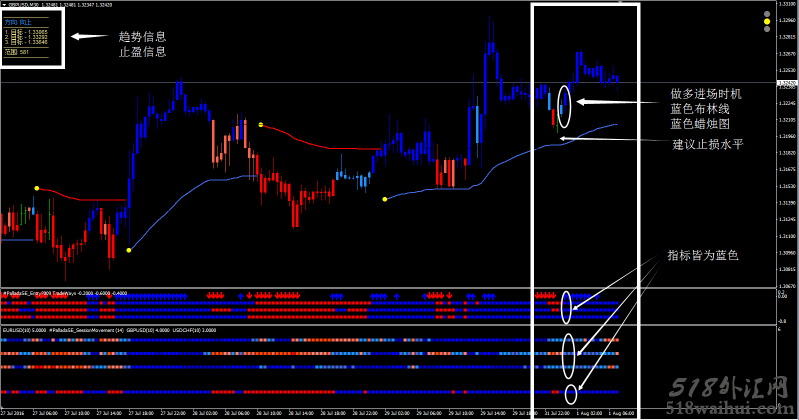Click the '28 Jul 02:00' time axis label
The image size is (799, 420).
point(205,413)
